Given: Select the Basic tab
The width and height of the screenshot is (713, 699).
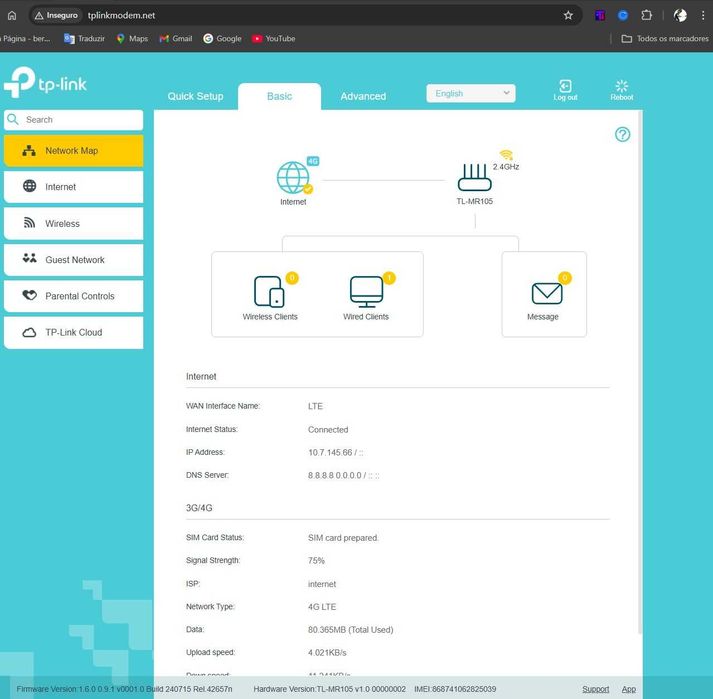Looking at the screenshot, I should [x=279, y=96].
